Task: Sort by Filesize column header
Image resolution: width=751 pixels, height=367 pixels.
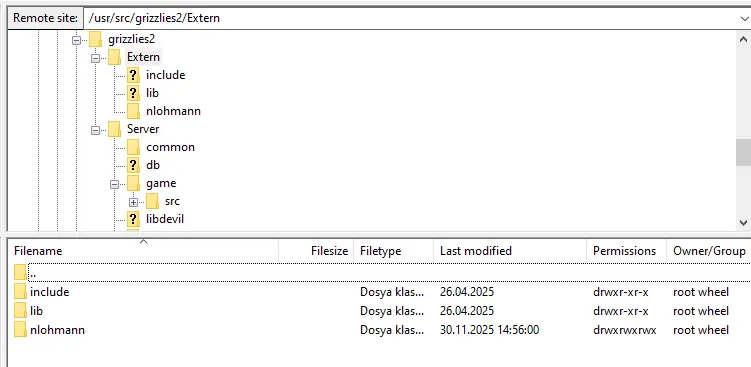Action: pyautogui.click(x=316, y=251)
